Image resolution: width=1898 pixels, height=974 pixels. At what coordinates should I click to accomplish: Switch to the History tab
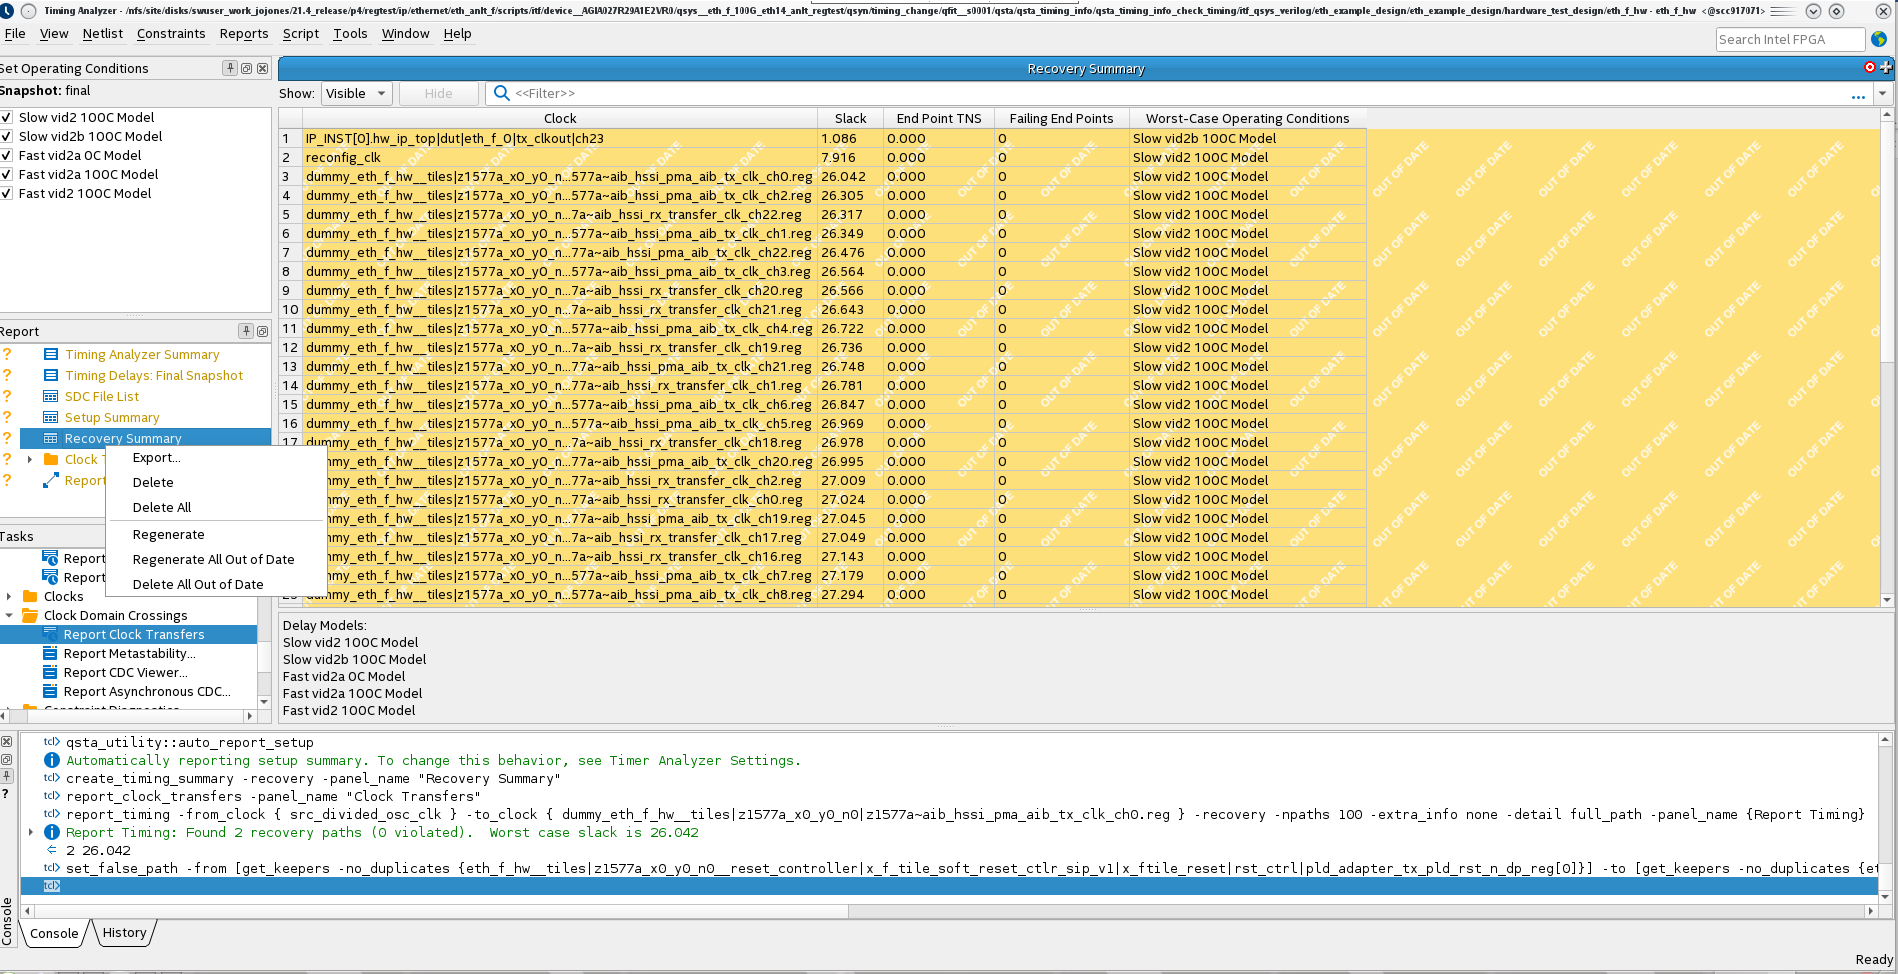click(124, 933)
